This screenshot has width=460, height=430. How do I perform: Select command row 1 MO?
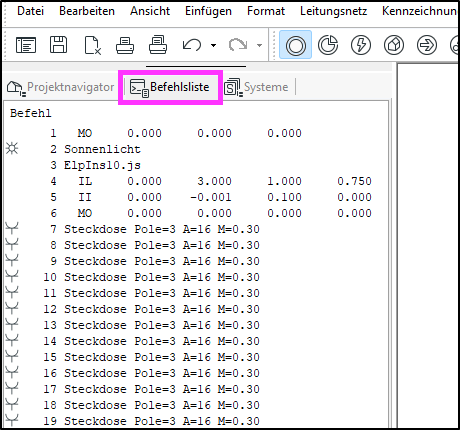[197, 133]
